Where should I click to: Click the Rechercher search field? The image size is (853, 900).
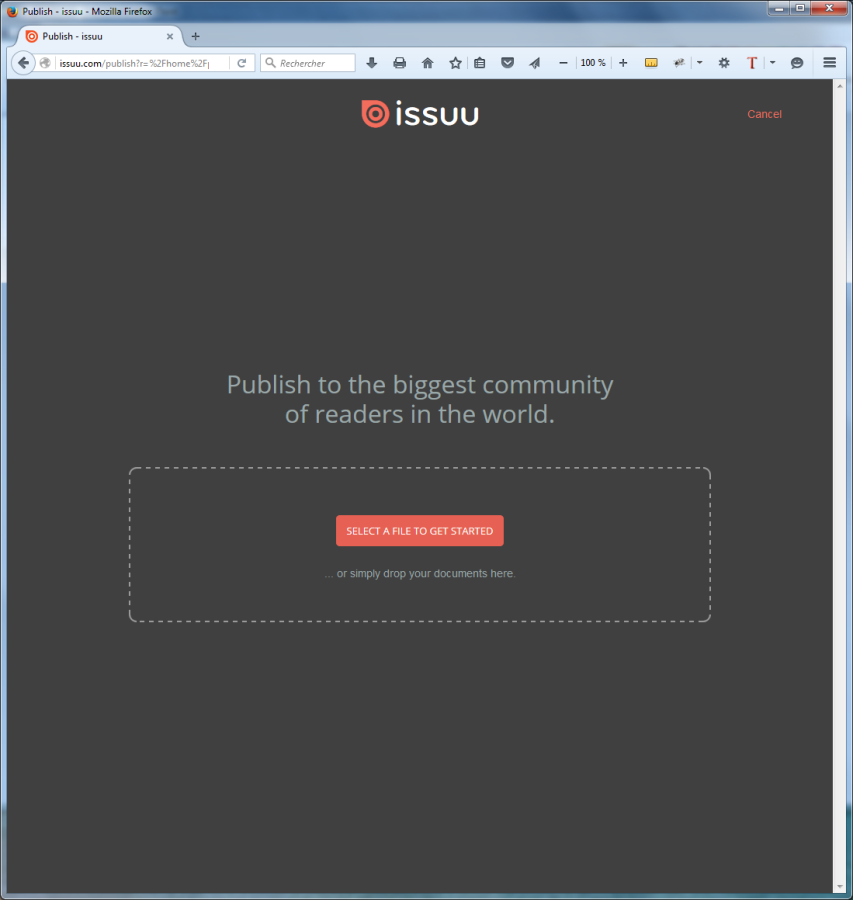(308, 63)
